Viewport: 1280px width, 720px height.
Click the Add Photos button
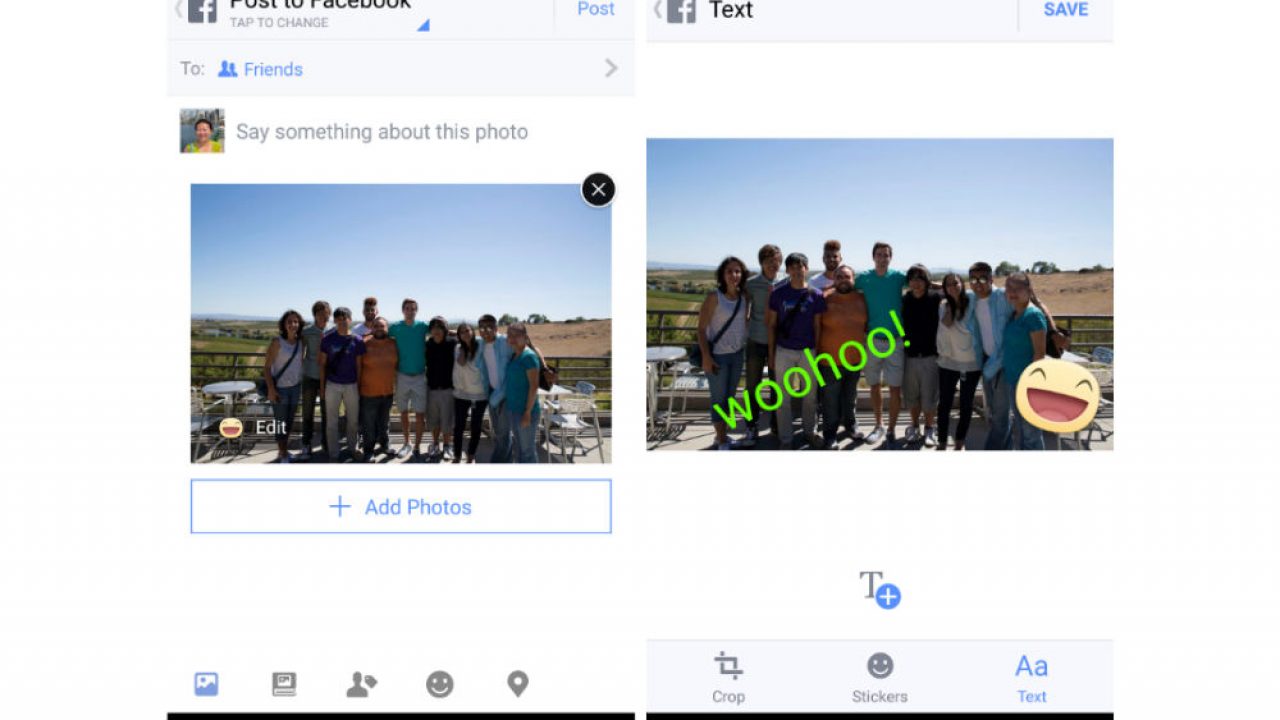[401, 506]
